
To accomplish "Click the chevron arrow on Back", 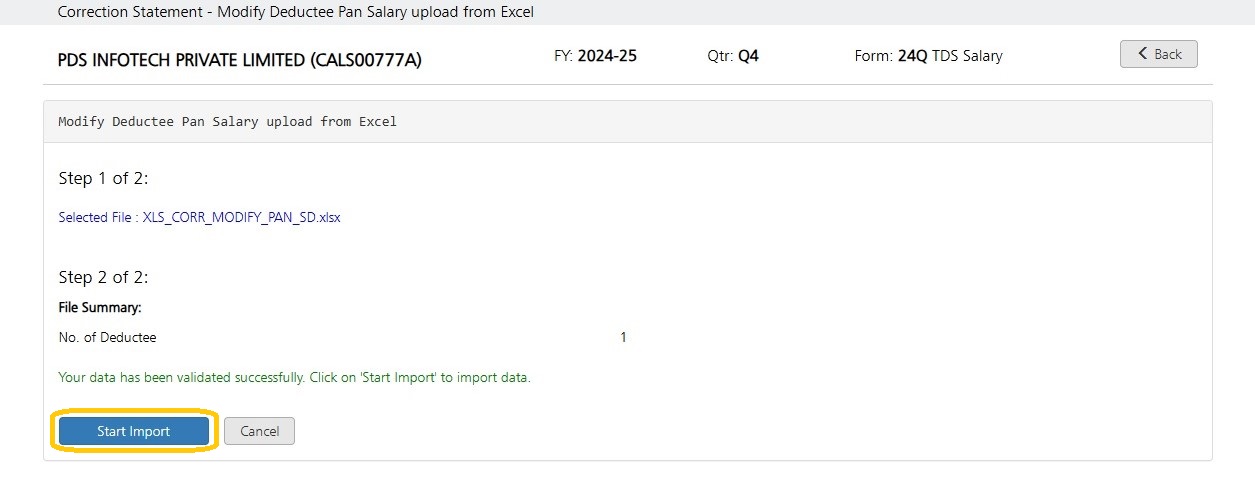I will pos(1142,54).
